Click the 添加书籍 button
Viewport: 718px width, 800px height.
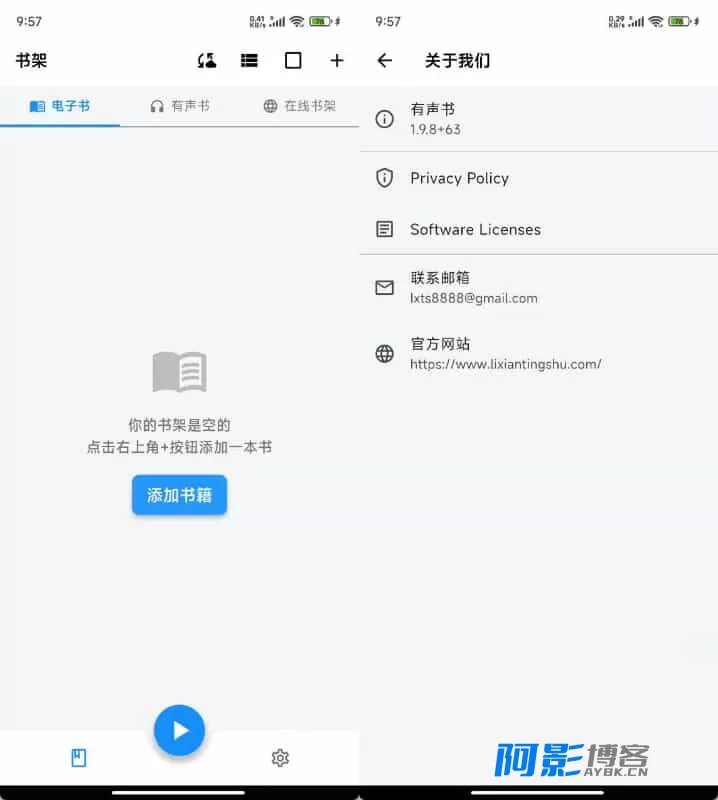tap(179, 495)
